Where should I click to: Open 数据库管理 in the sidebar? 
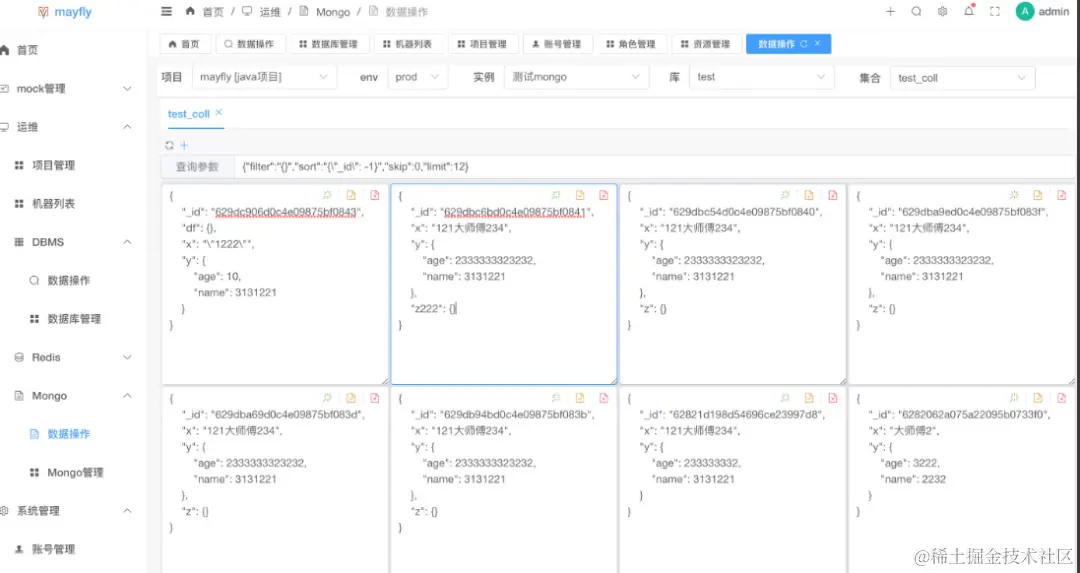coord(74,319)
